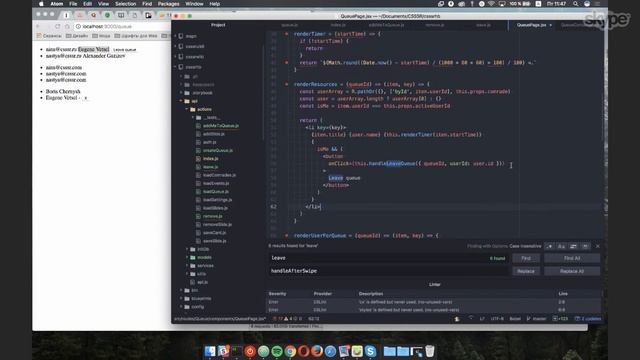640x360 pixels.
Task: Open Firefox from the Dock
Action: [x=317, y=351]
